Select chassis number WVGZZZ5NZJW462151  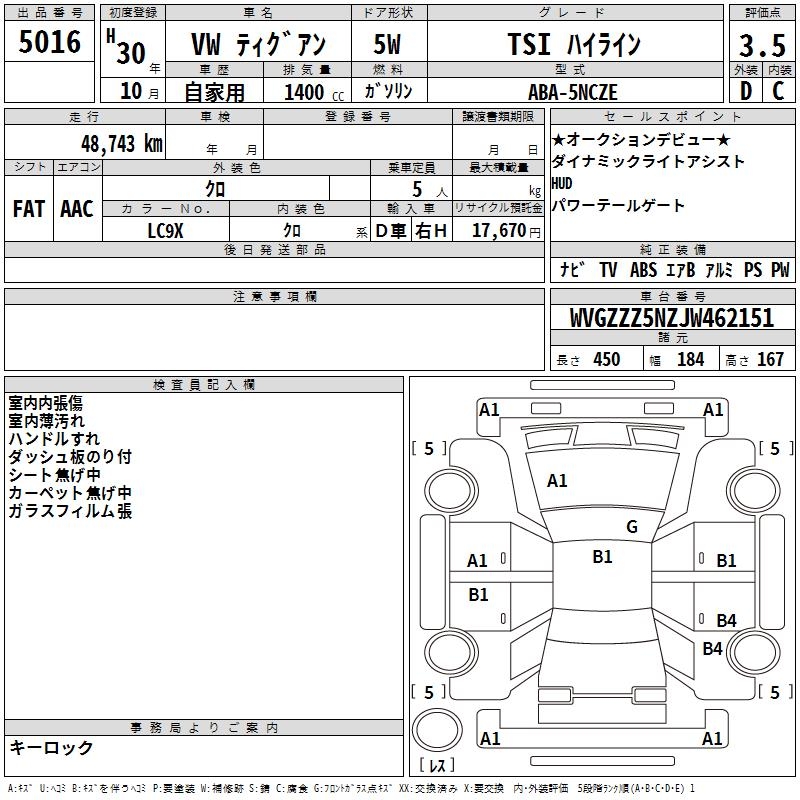click(x=672, y=318)
